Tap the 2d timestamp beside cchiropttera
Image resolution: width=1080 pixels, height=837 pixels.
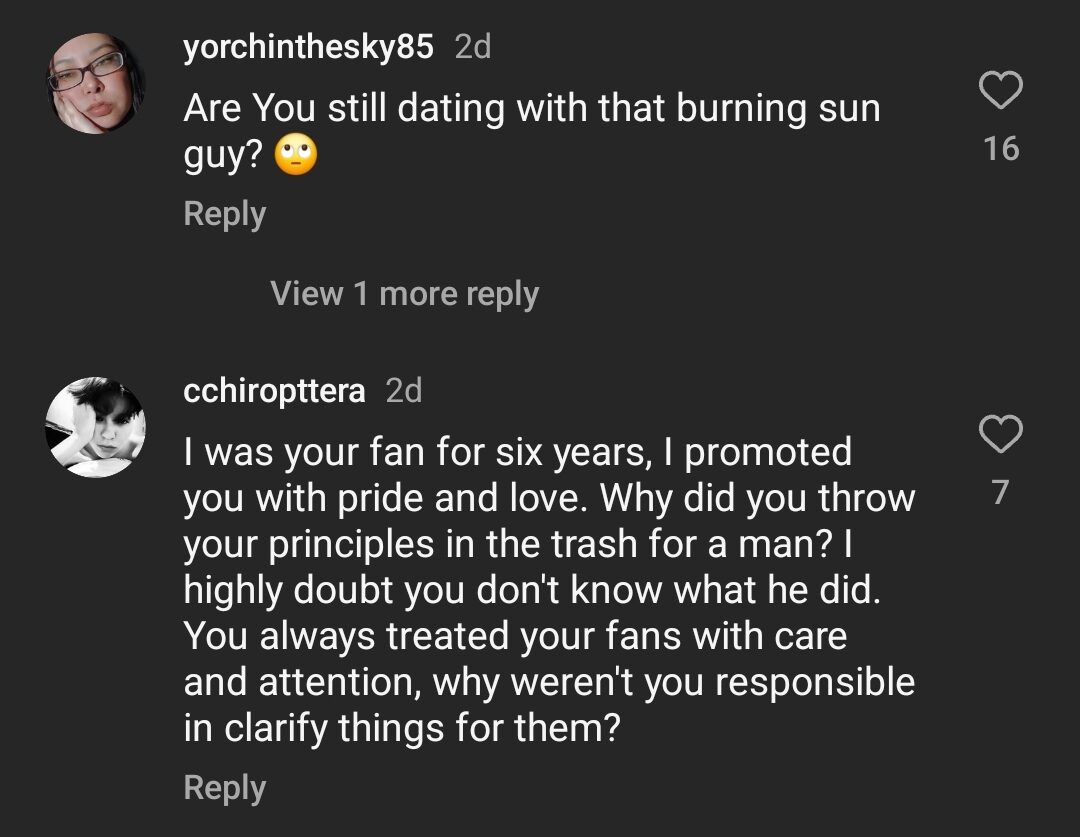tap(403, 392)
